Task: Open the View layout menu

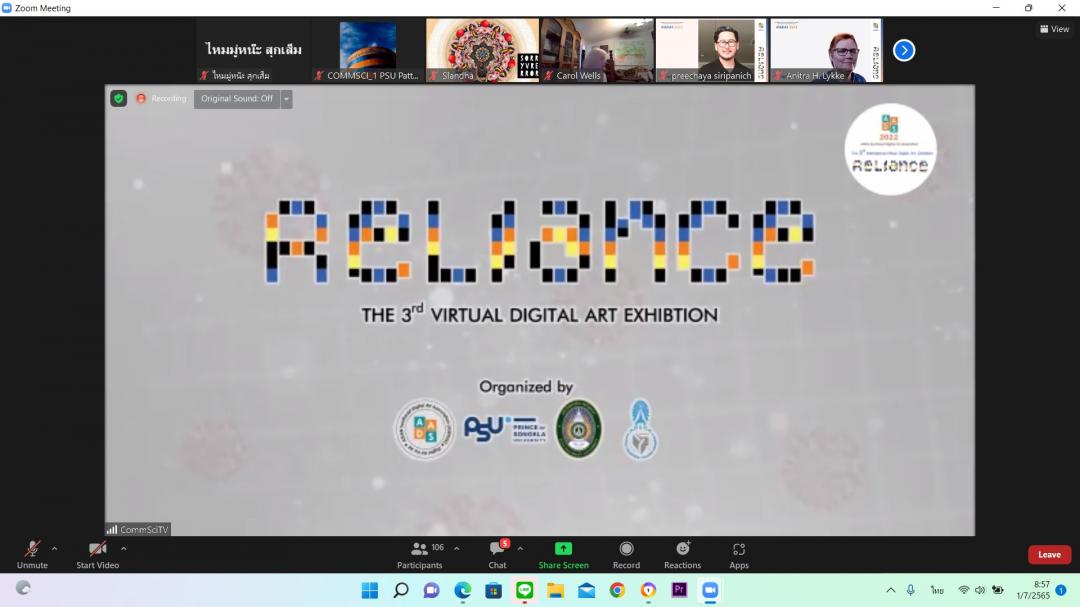Action: coord(1055,29)
